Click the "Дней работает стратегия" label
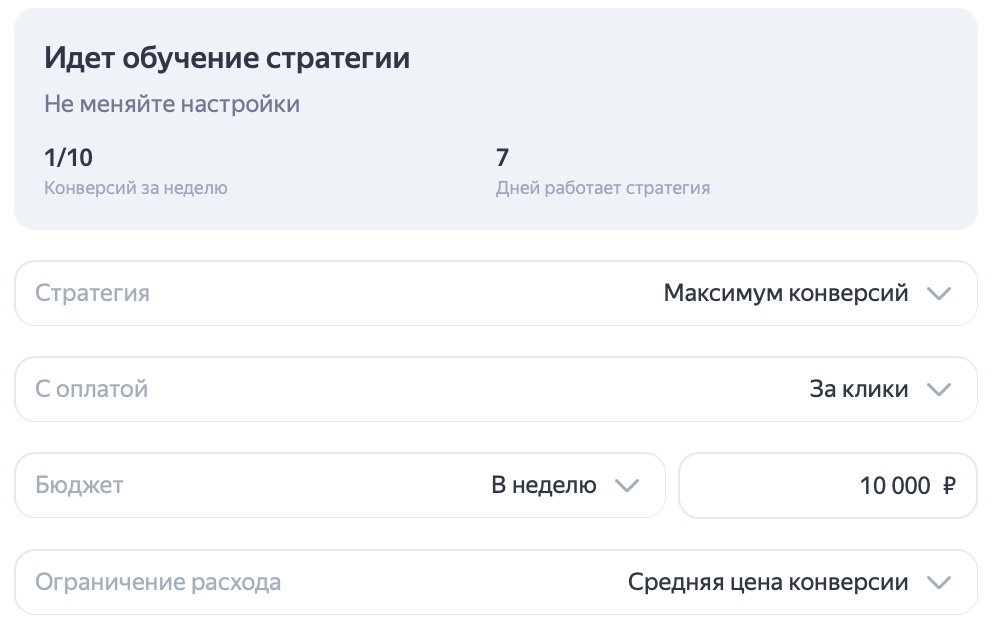 click(x=603, y=187)
